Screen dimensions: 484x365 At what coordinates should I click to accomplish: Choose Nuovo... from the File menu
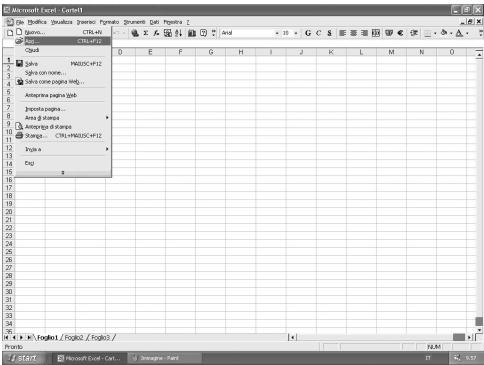tap(63, 32)
